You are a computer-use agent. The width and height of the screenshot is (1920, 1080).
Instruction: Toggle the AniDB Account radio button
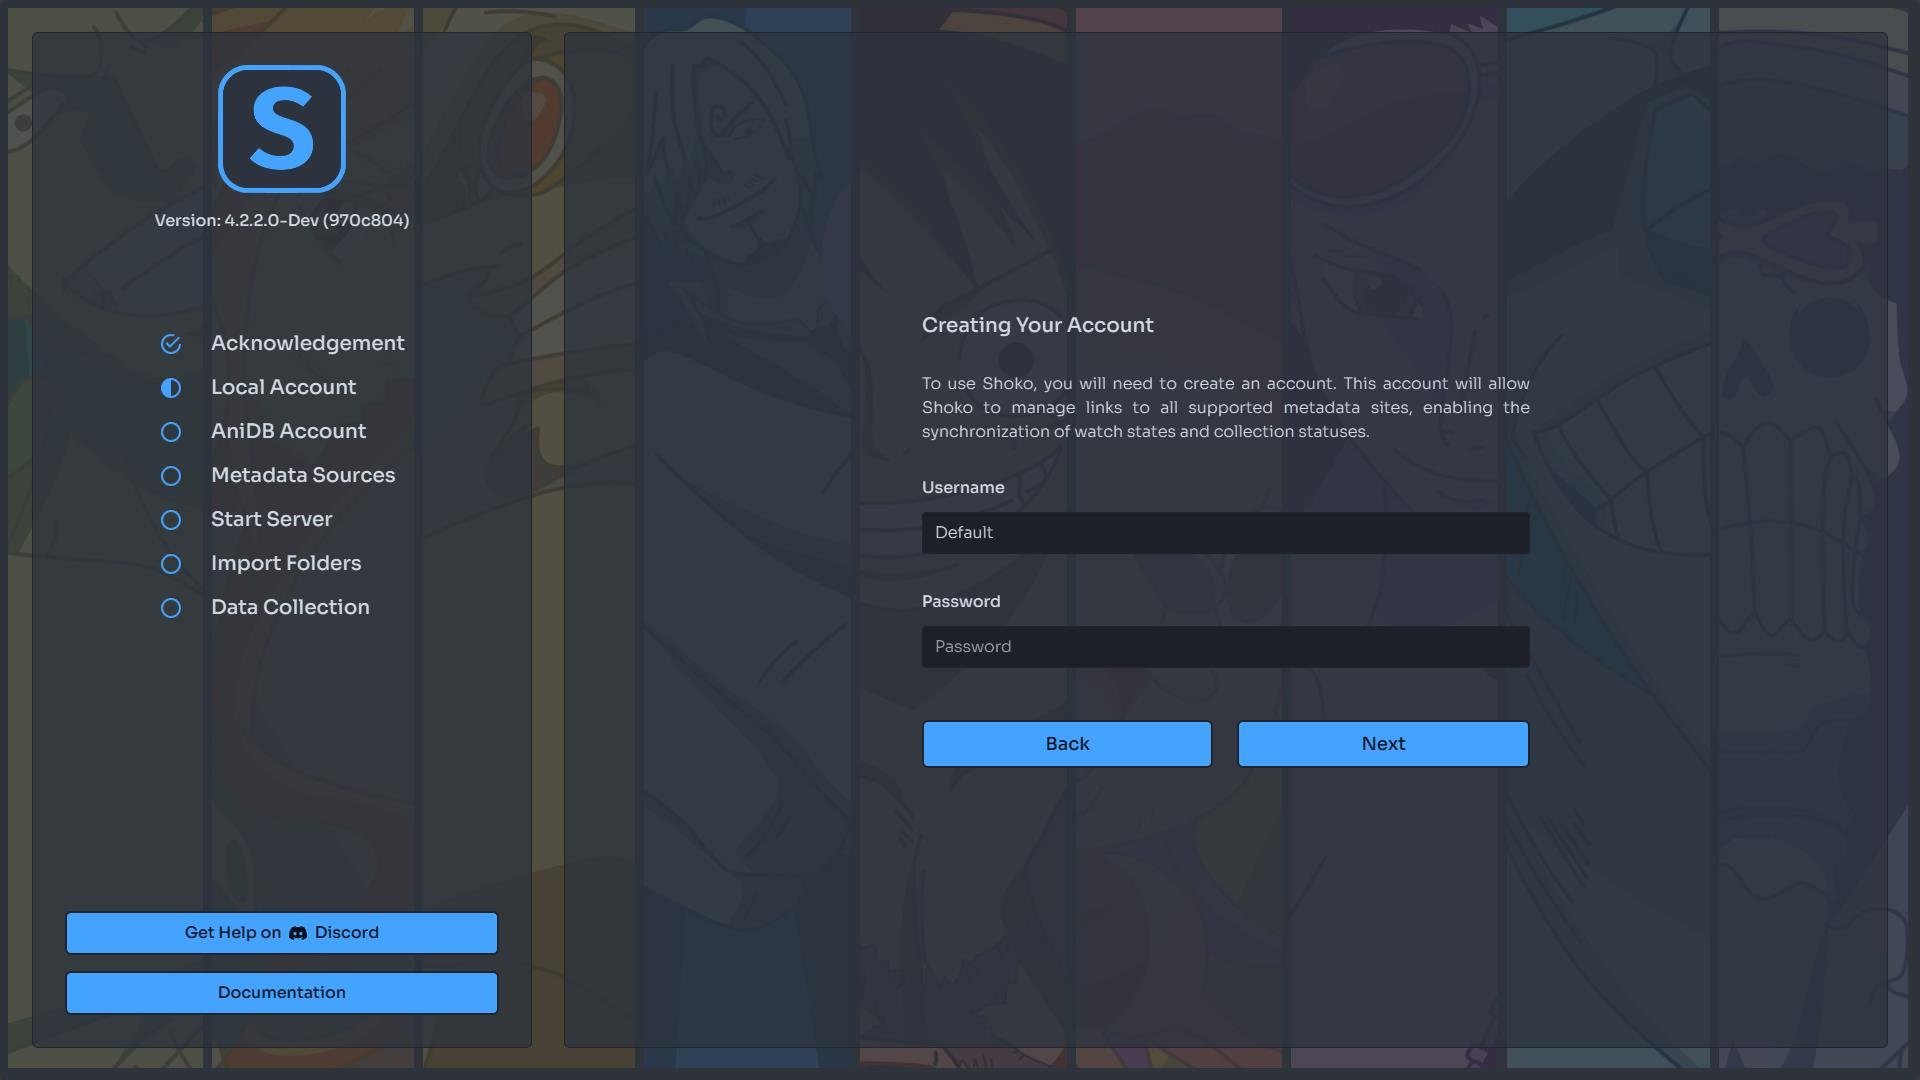click(170, 431)
